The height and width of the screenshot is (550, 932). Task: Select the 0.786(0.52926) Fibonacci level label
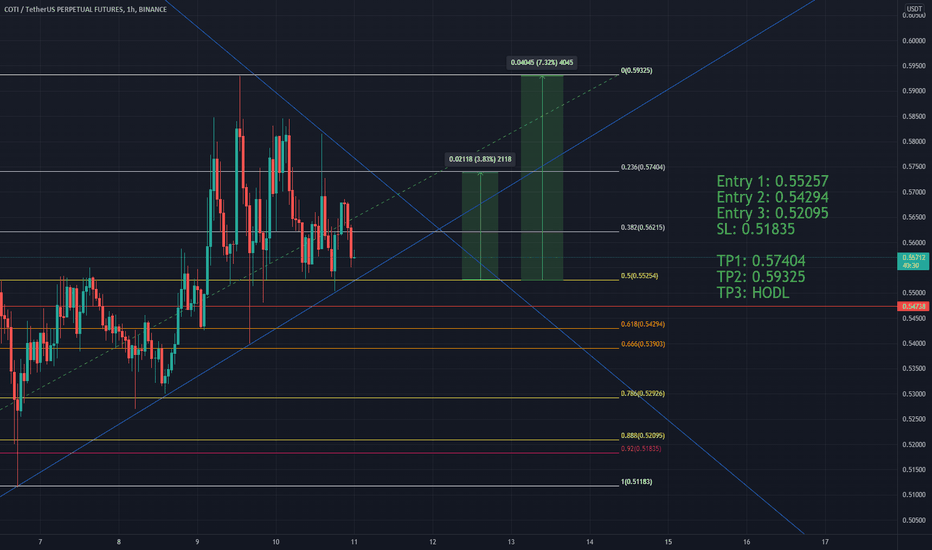pyautogui.click(x=643, y=394)
